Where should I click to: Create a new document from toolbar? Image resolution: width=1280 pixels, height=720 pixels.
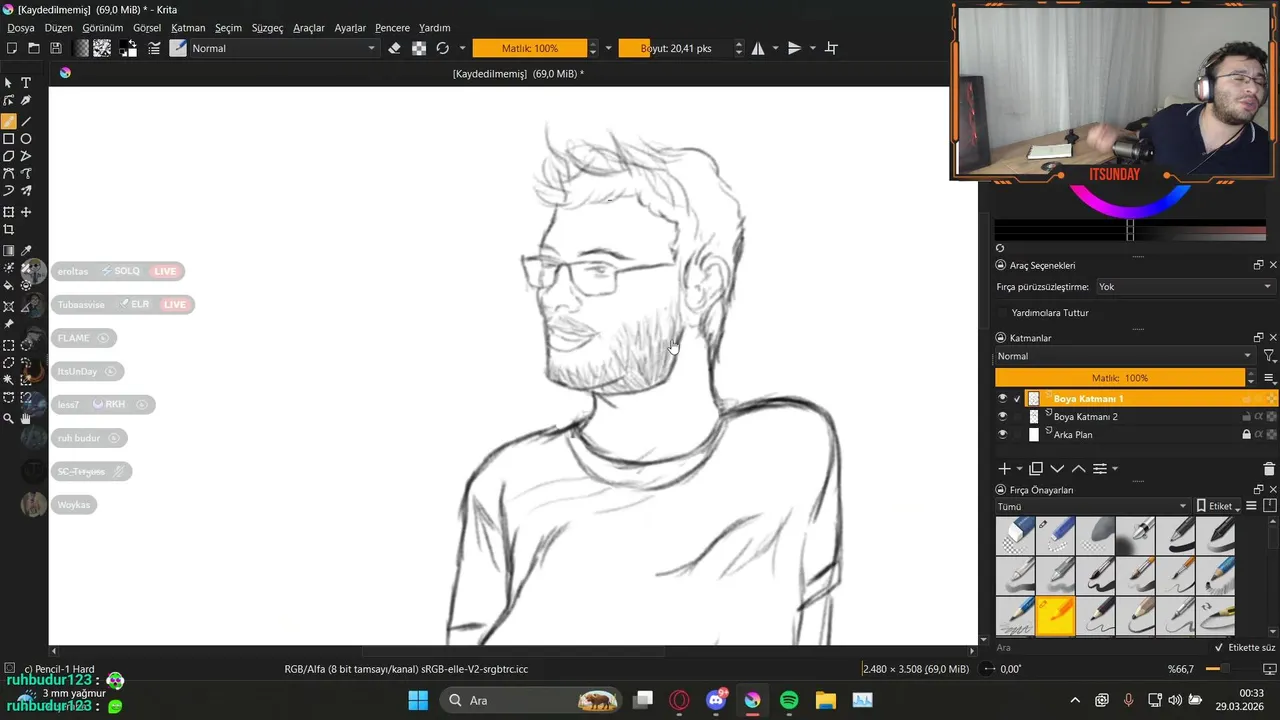coord(12,48)
